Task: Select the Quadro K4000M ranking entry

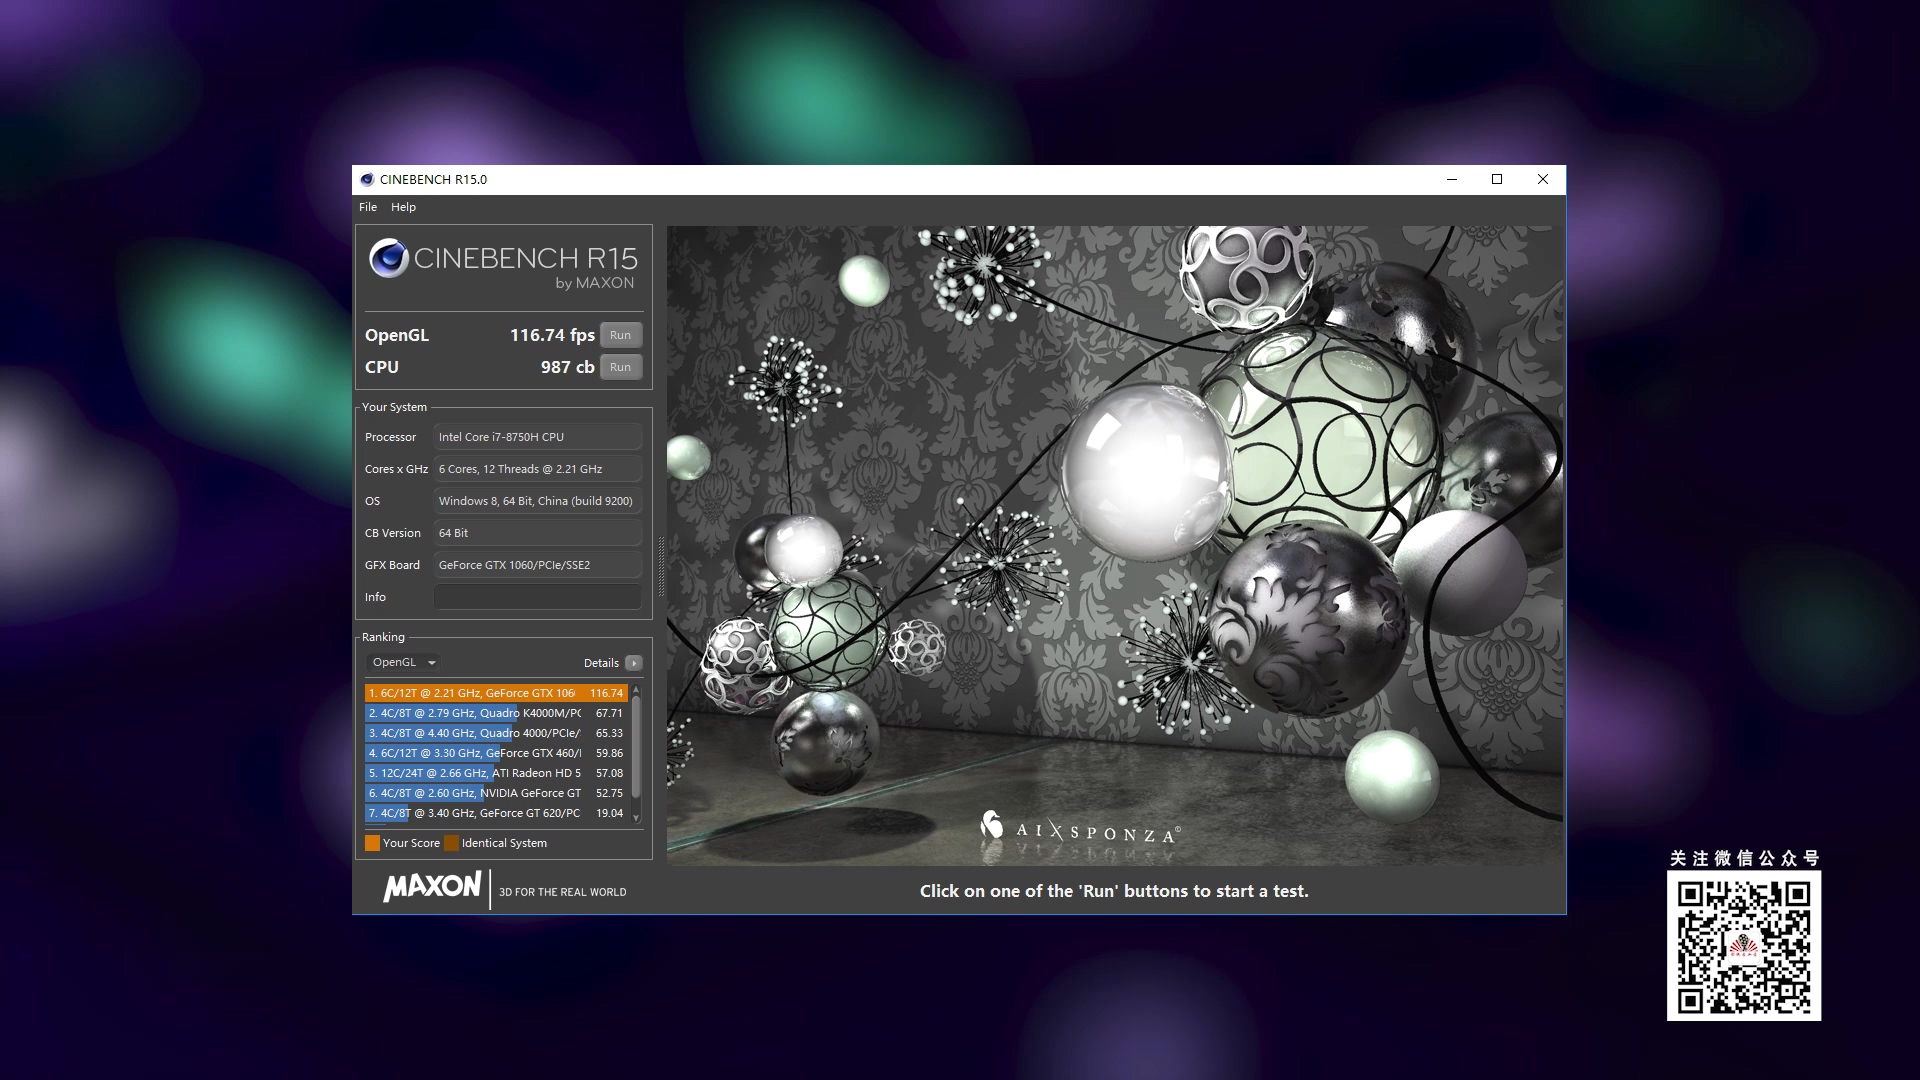Action: tap(495, 713)
